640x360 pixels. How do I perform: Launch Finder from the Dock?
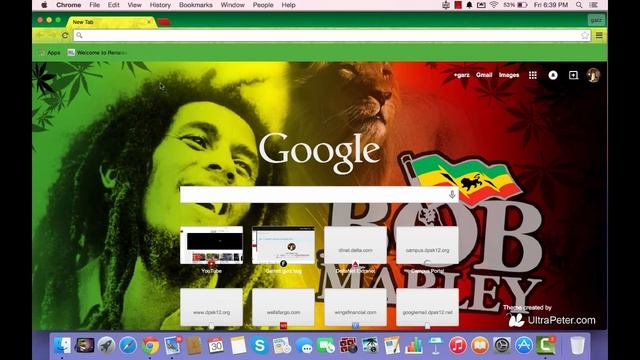point(62,345)
